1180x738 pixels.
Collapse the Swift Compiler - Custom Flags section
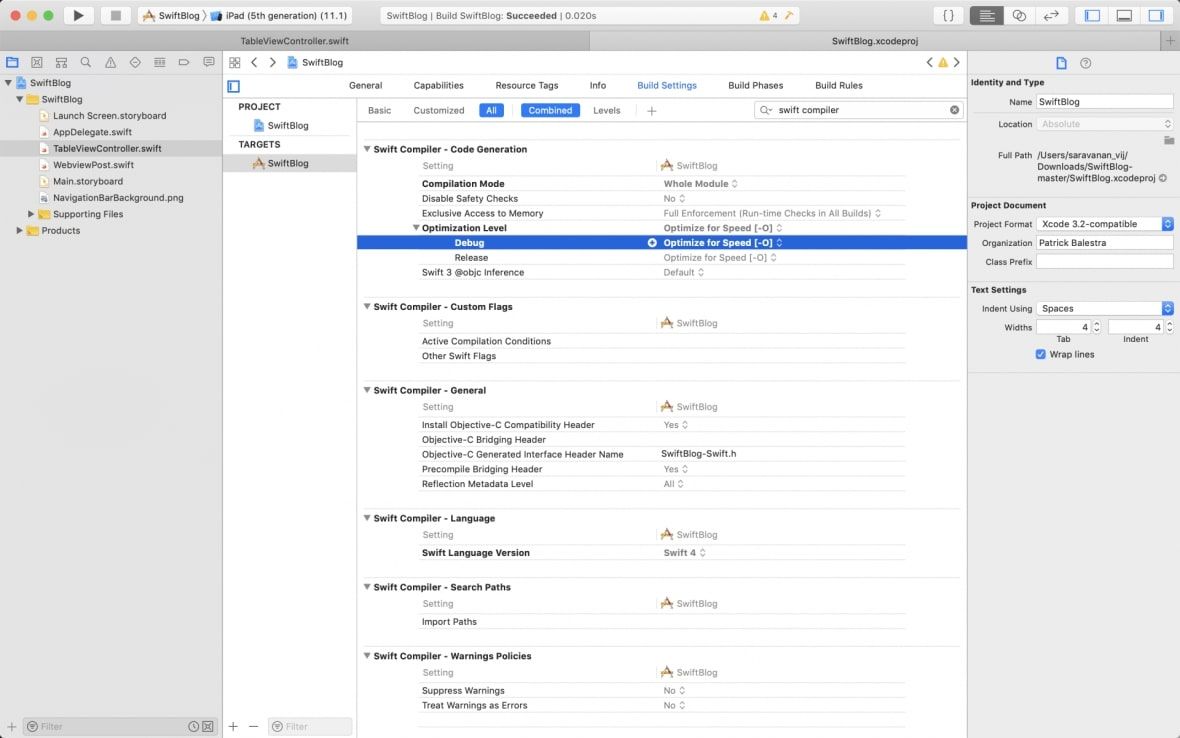point(367,306)
